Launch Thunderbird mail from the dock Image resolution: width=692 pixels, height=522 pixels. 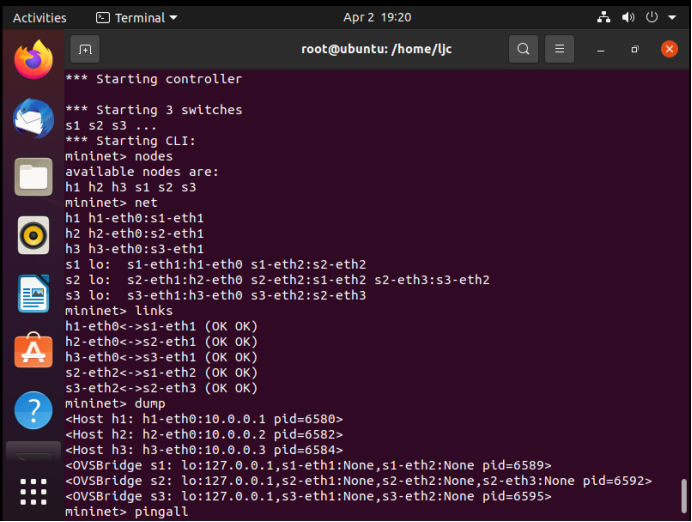click(34, 118)
